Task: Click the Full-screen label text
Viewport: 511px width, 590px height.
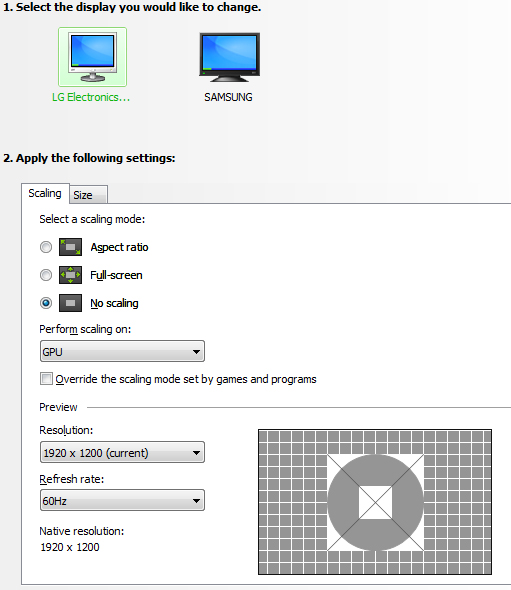Action: [116, 275]
